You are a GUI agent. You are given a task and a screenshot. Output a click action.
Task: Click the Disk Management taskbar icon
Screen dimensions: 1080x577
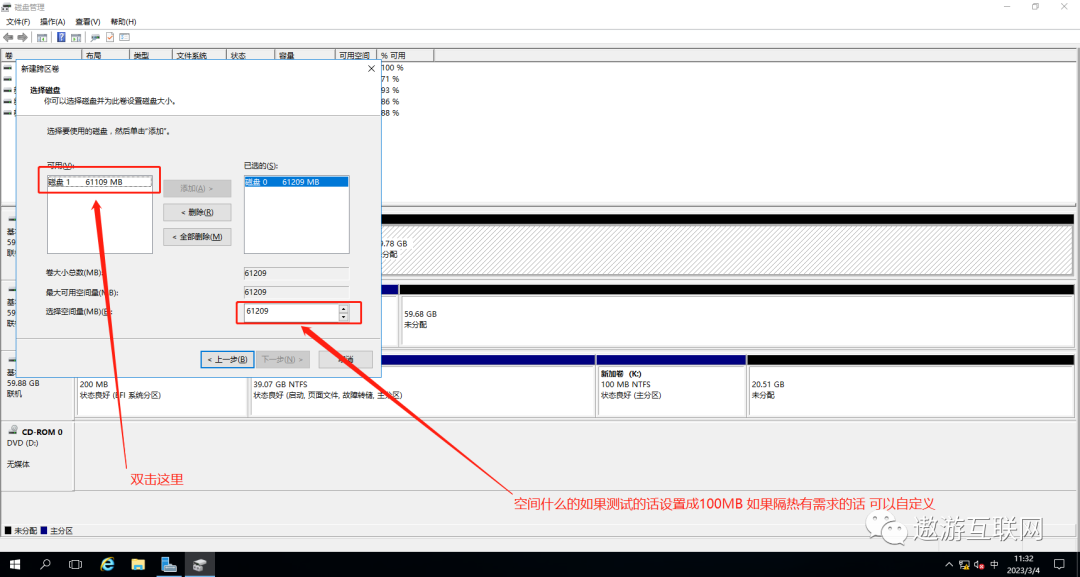point(200,565)
